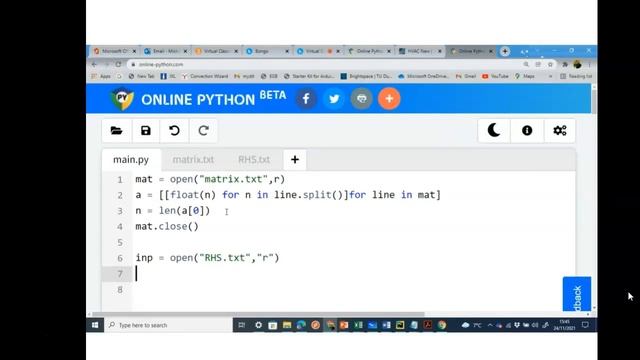Add a new file tab with plus

click(x=295, y=160)
